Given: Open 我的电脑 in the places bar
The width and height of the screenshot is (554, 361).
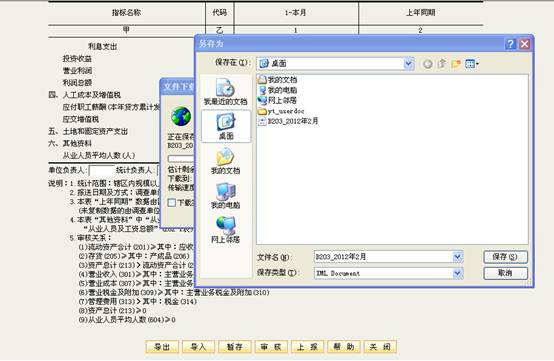Looking at the screenshot, I should 225,195.
